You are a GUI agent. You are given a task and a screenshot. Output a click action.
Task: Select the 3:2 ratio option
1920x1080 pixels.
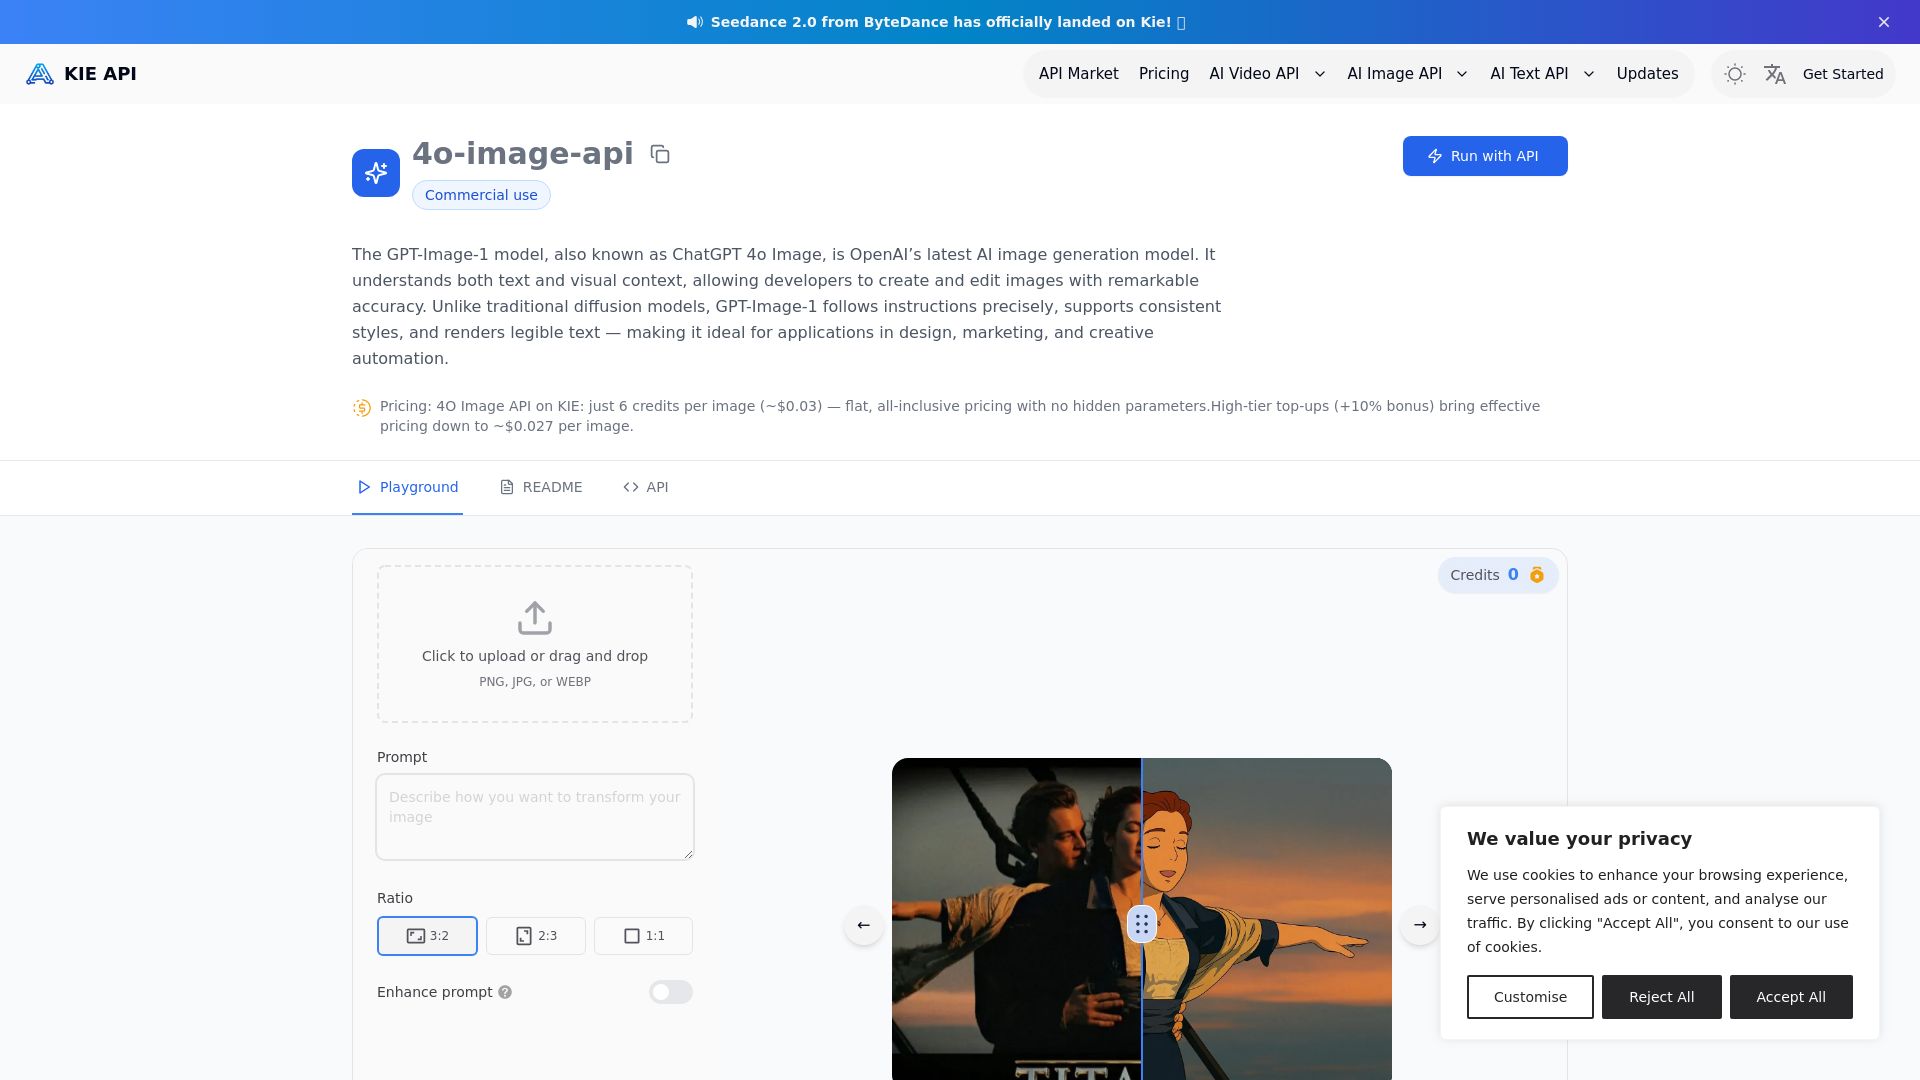[427, 936]
